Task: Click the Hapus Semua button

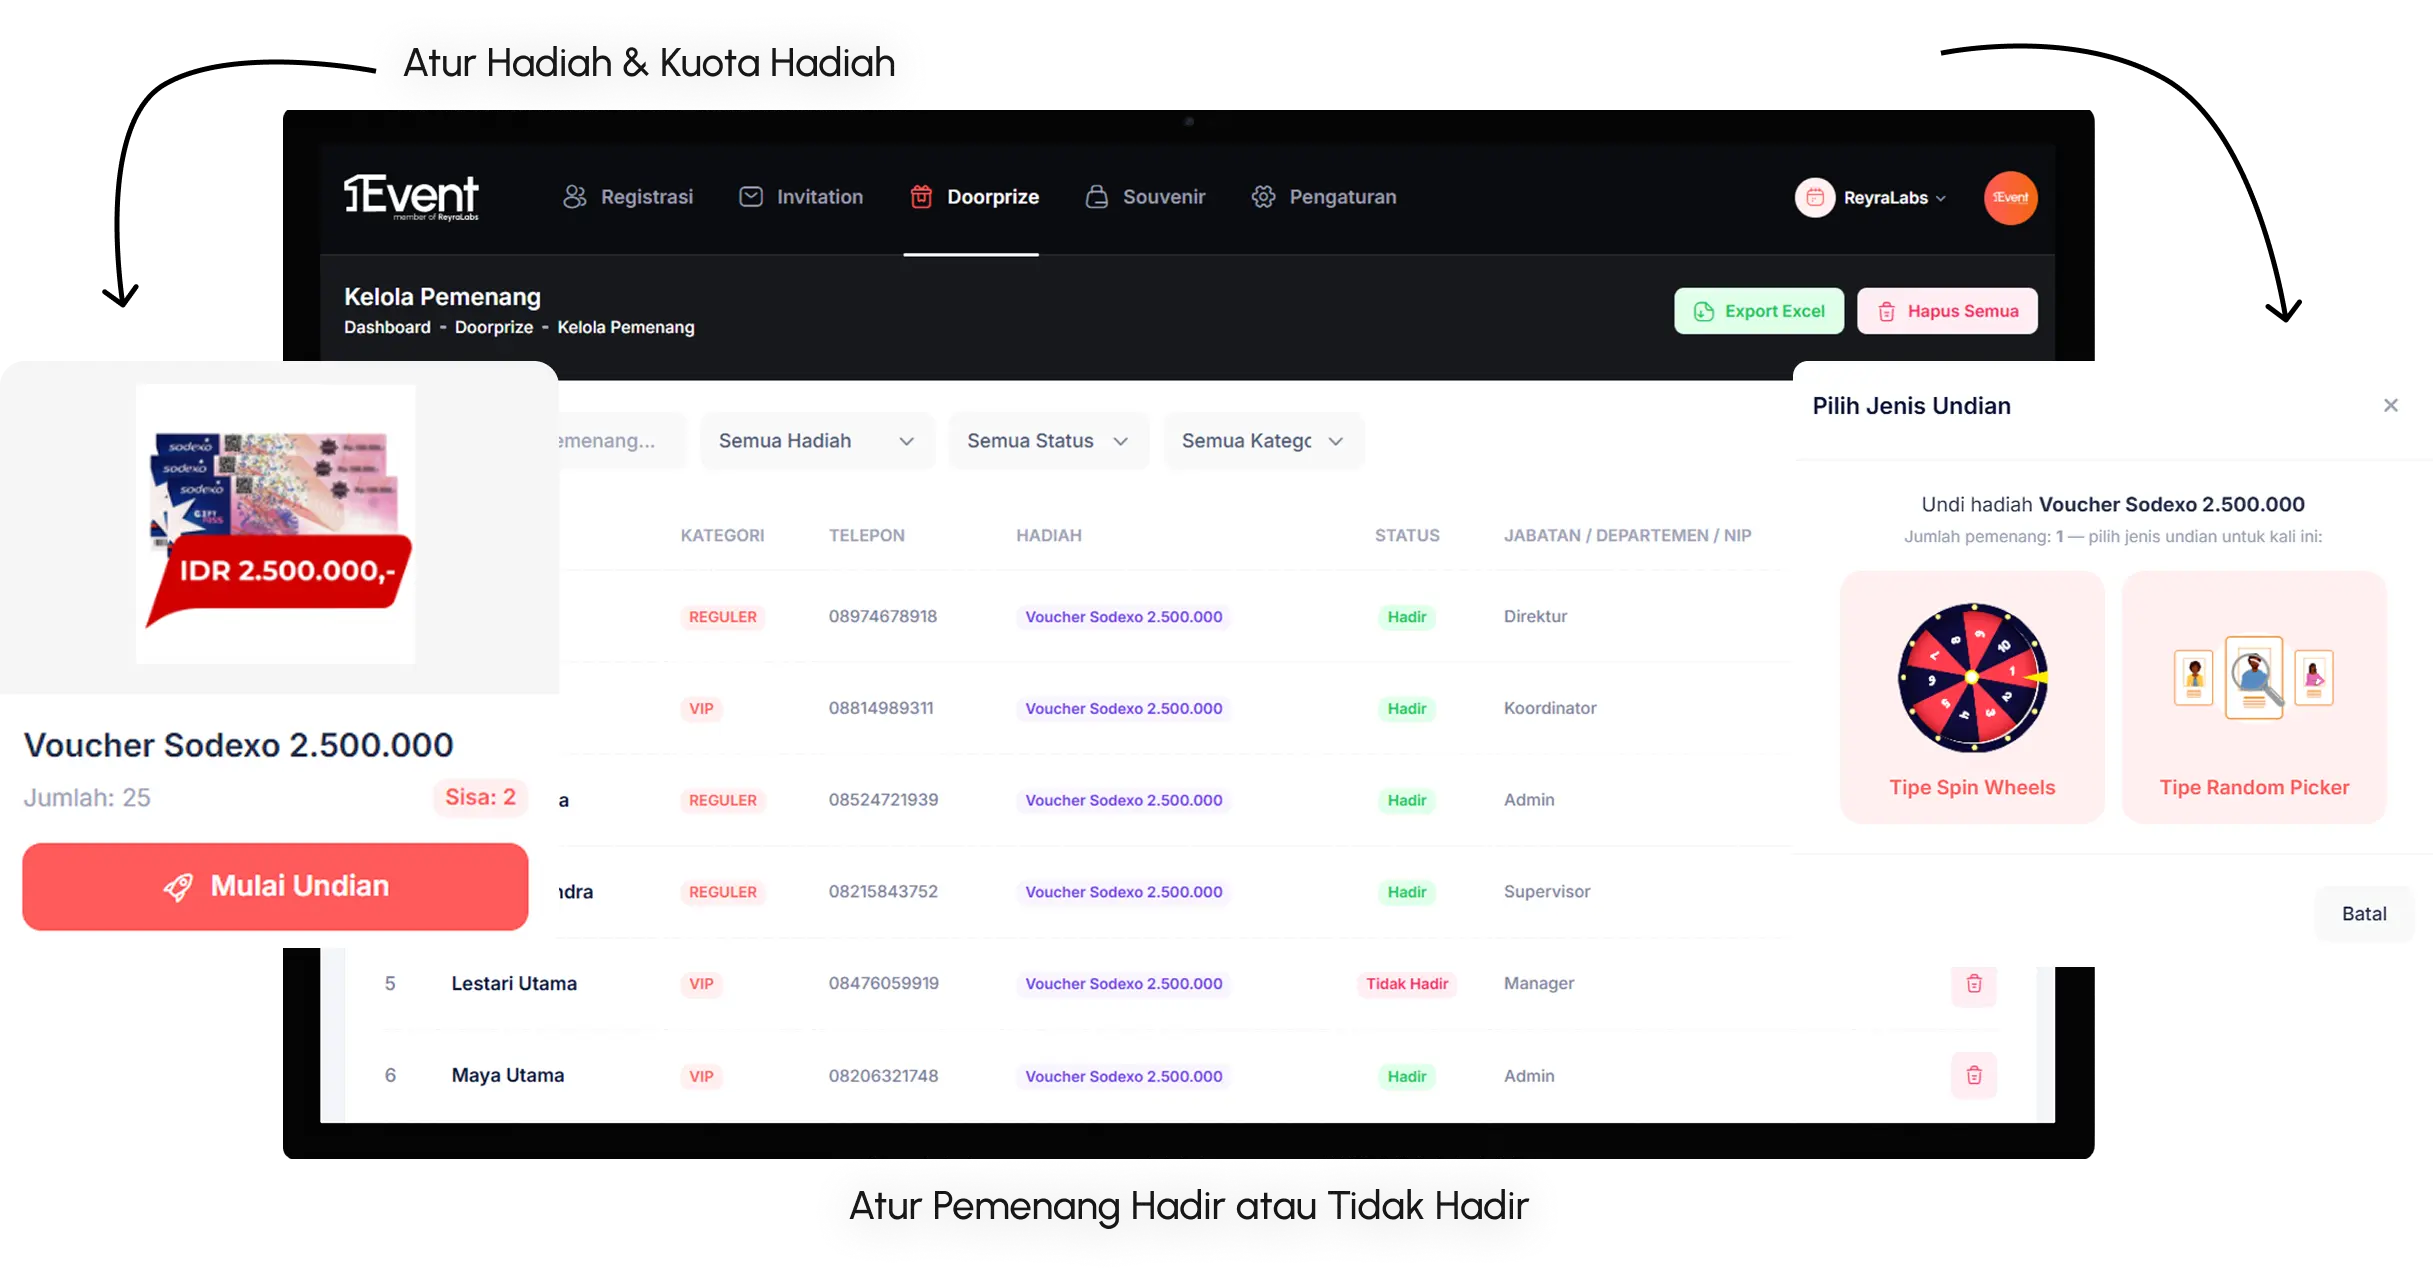Action: point(1947,311)
